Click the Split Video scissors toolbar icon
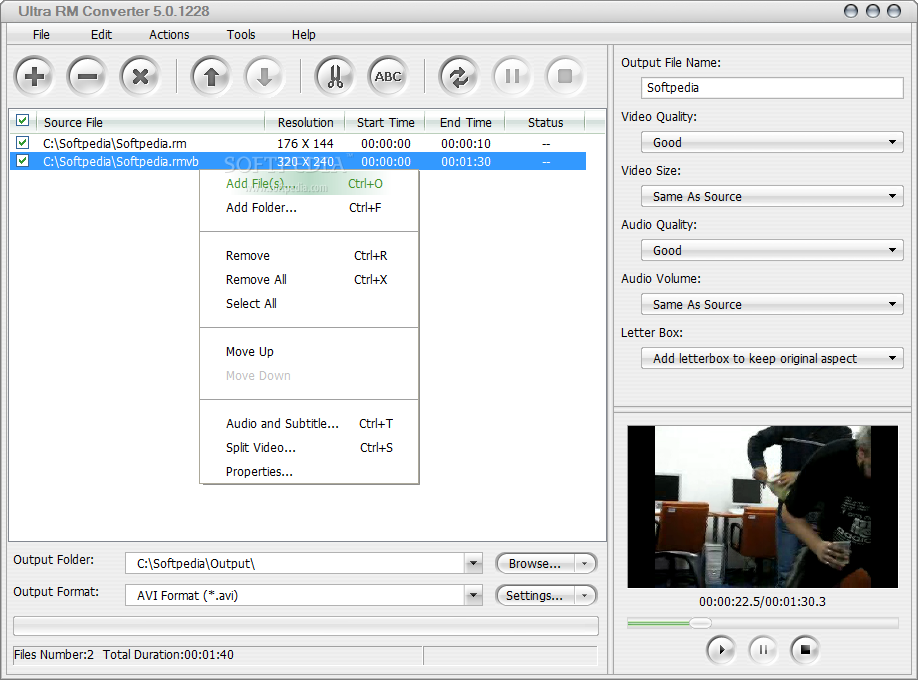 pos(335,76)
